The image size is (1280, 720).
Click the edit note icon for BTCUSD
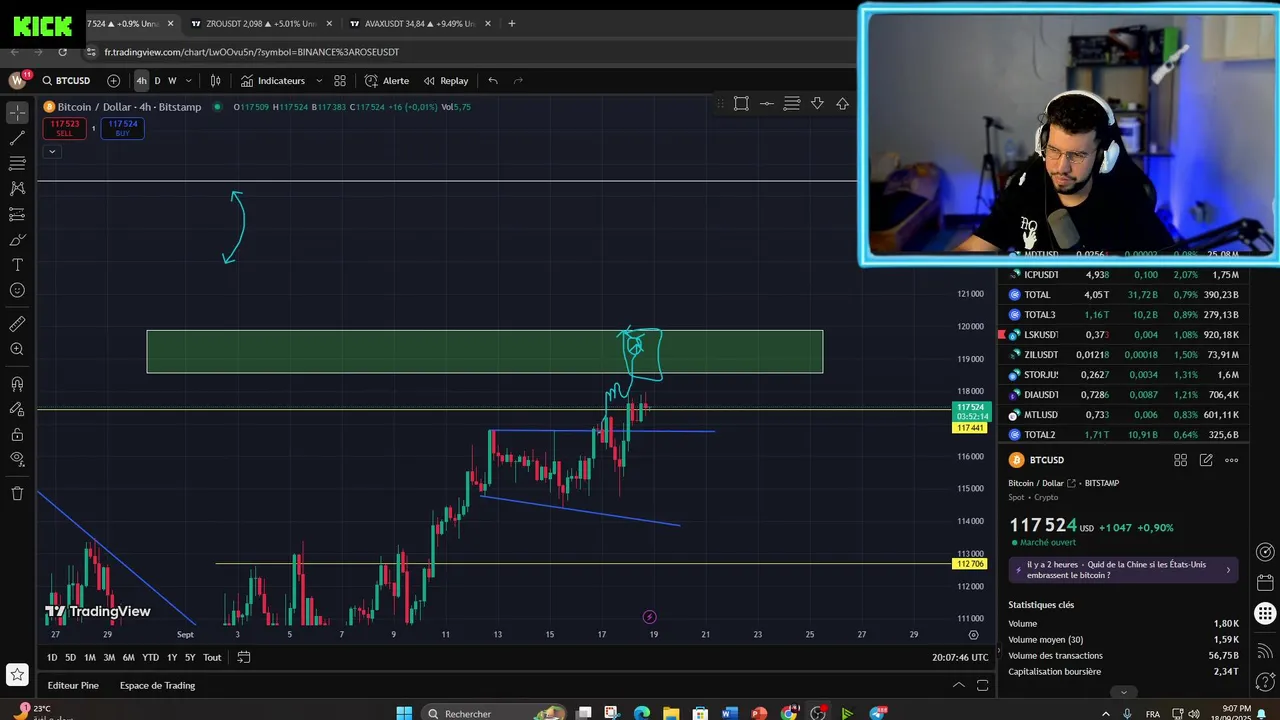1206,460
